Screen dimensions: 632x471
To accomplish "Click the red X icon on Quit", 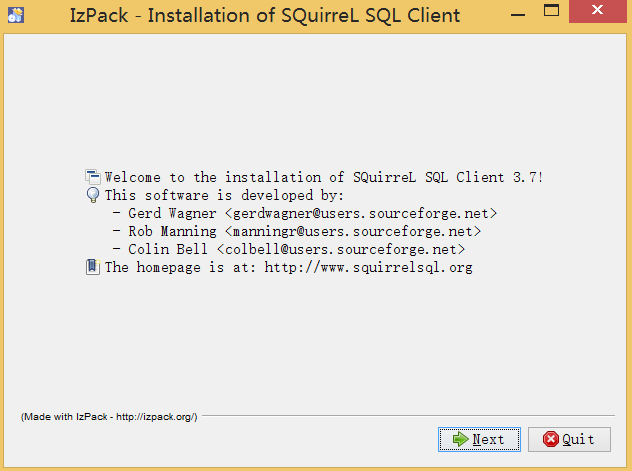I will pyautogui.click(x=551, y=439).
